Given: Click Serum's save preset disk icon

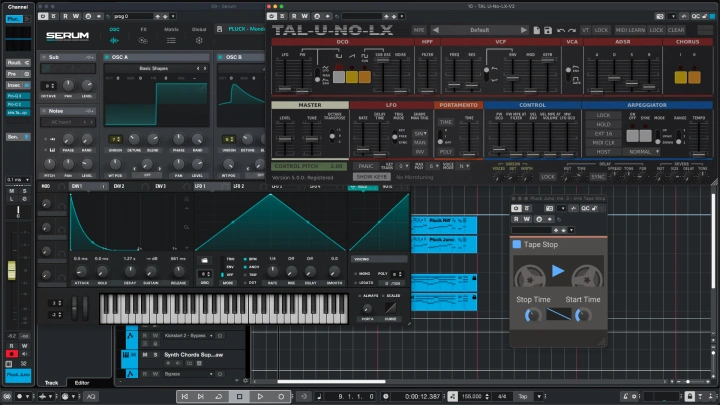Looking at the screenshot, I should point(219,29).
